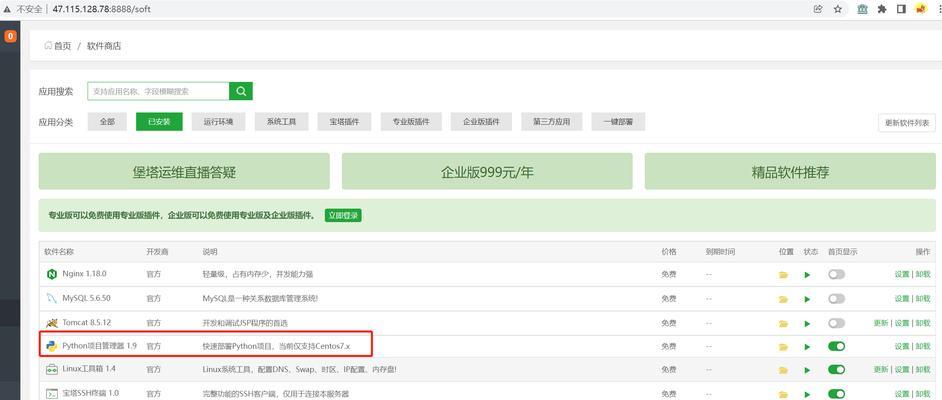Disable homepage display for Linux工具箱
Viewport: 942px width, 400px height.
click(x=836, y=369)
